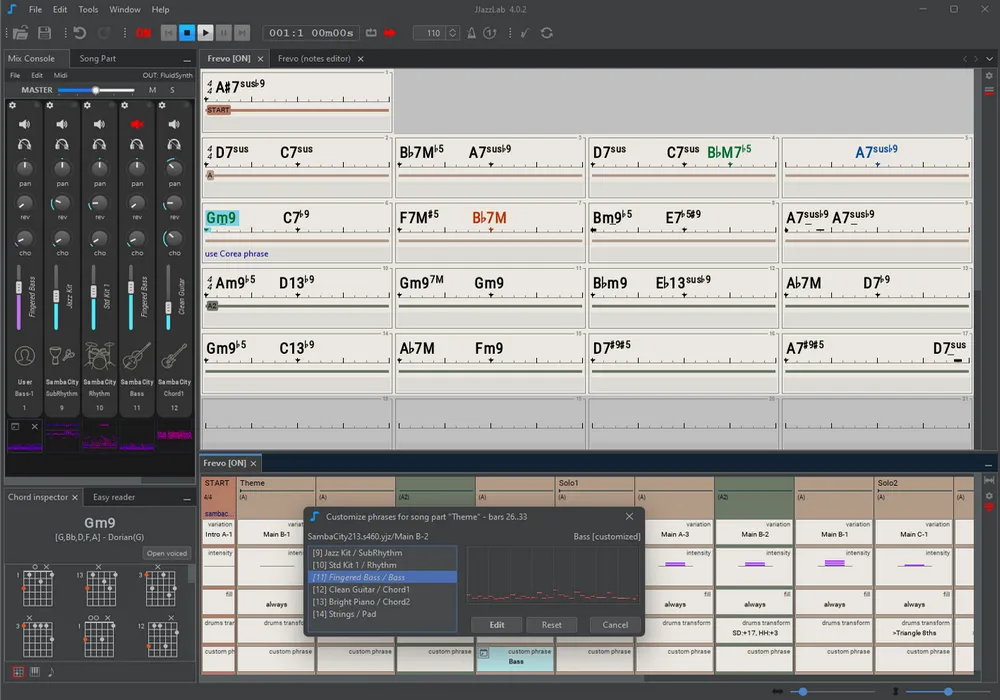Click the refresh arrows icon in the toolbar

pyautogui.click(x=547, y=33)
